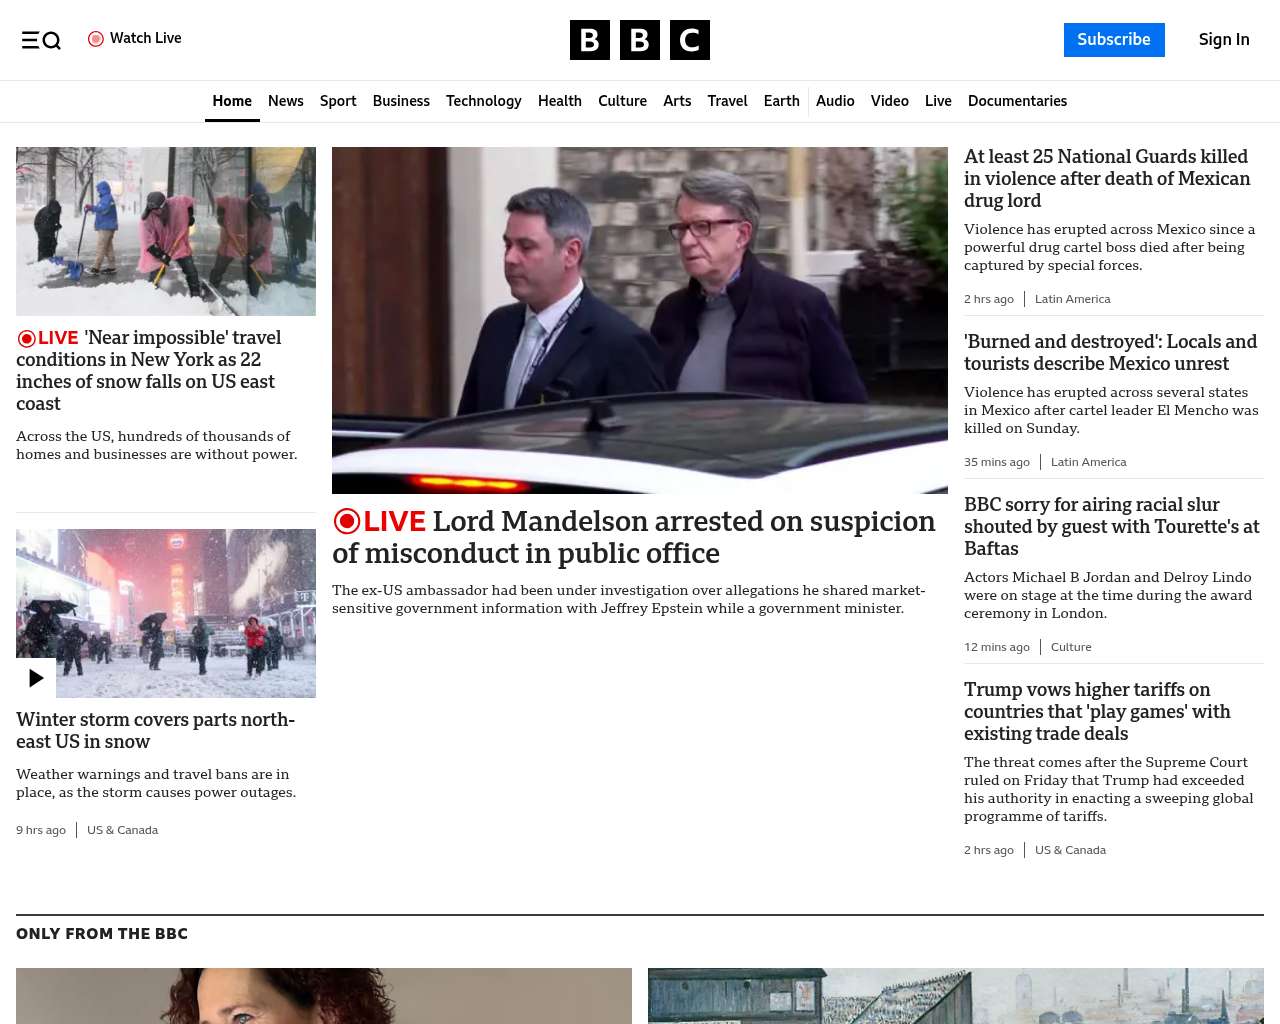Open the Video section
Image resolution: width=1280 pixels, height=1024 pixels.
pos(890,101)
